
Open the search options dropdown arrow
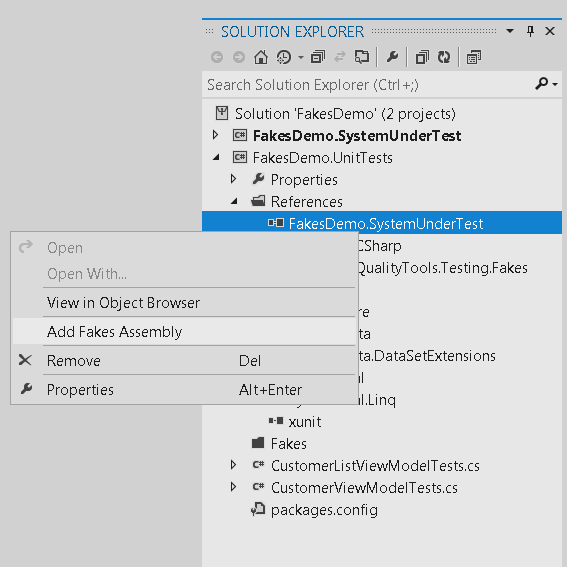pyautogui.click(x=555, y=85)
